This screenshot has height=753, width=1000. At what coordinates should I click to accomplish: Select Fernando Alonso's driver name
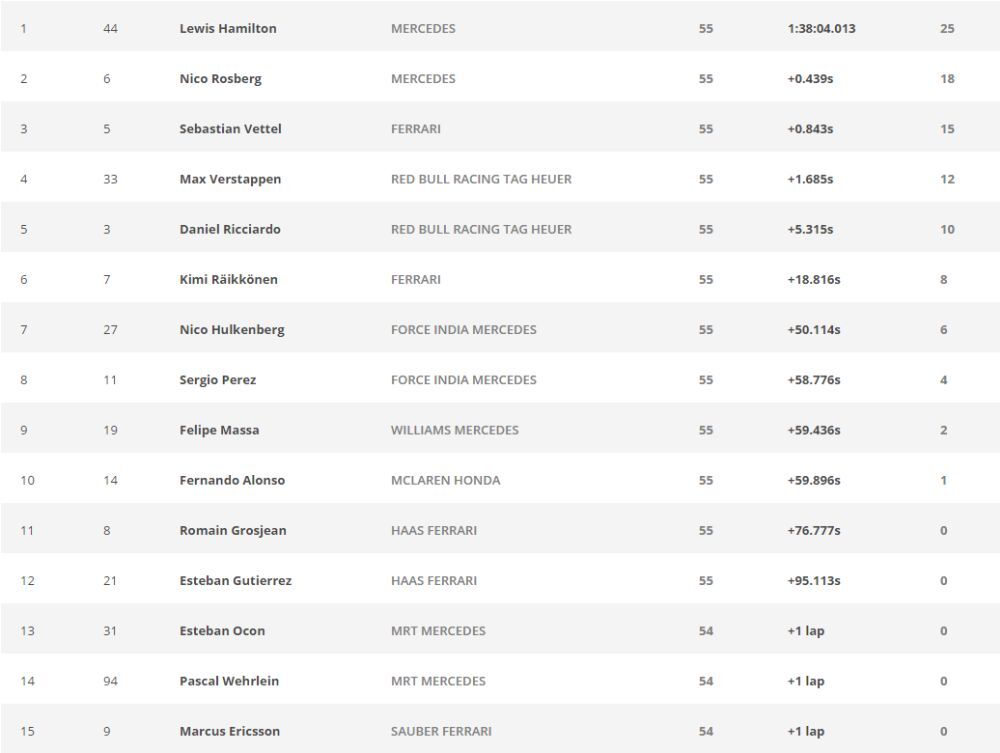tap(232, 480)
